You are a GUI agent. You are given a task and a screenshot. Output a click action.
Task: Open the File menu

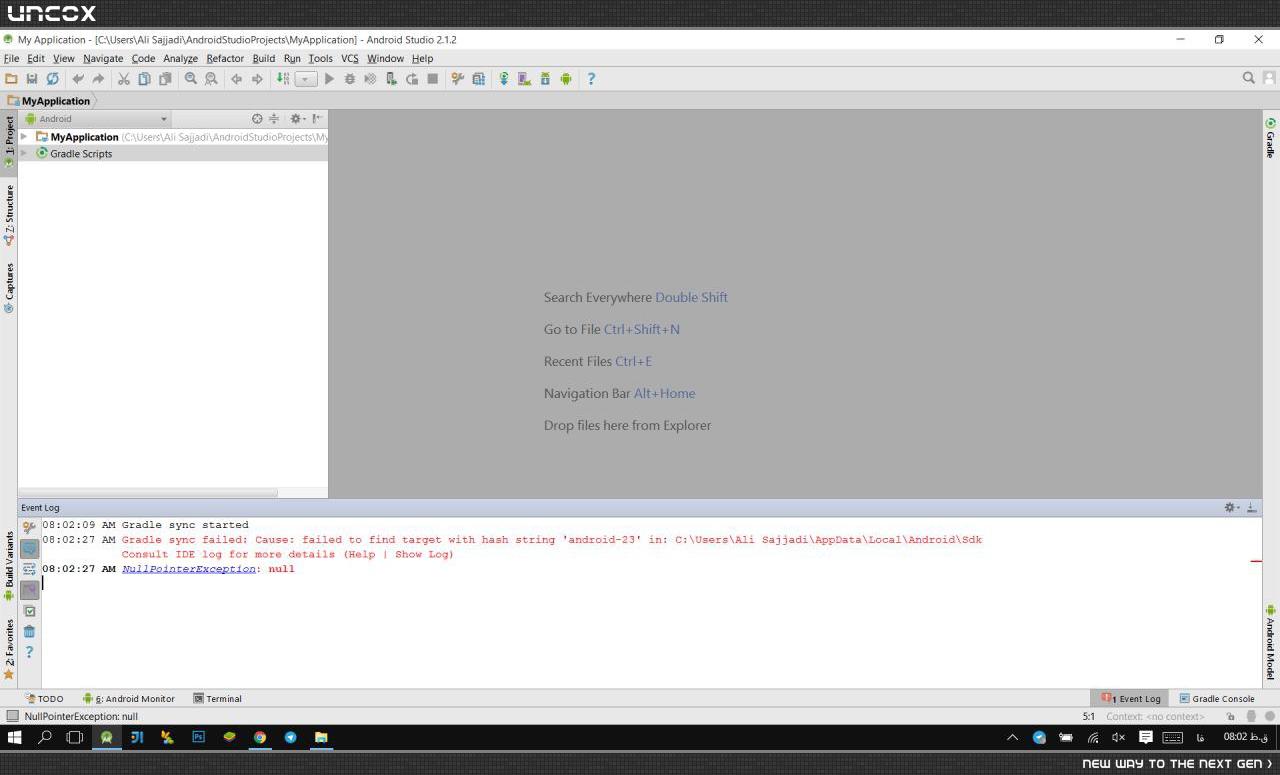click(x=11, y=58)
